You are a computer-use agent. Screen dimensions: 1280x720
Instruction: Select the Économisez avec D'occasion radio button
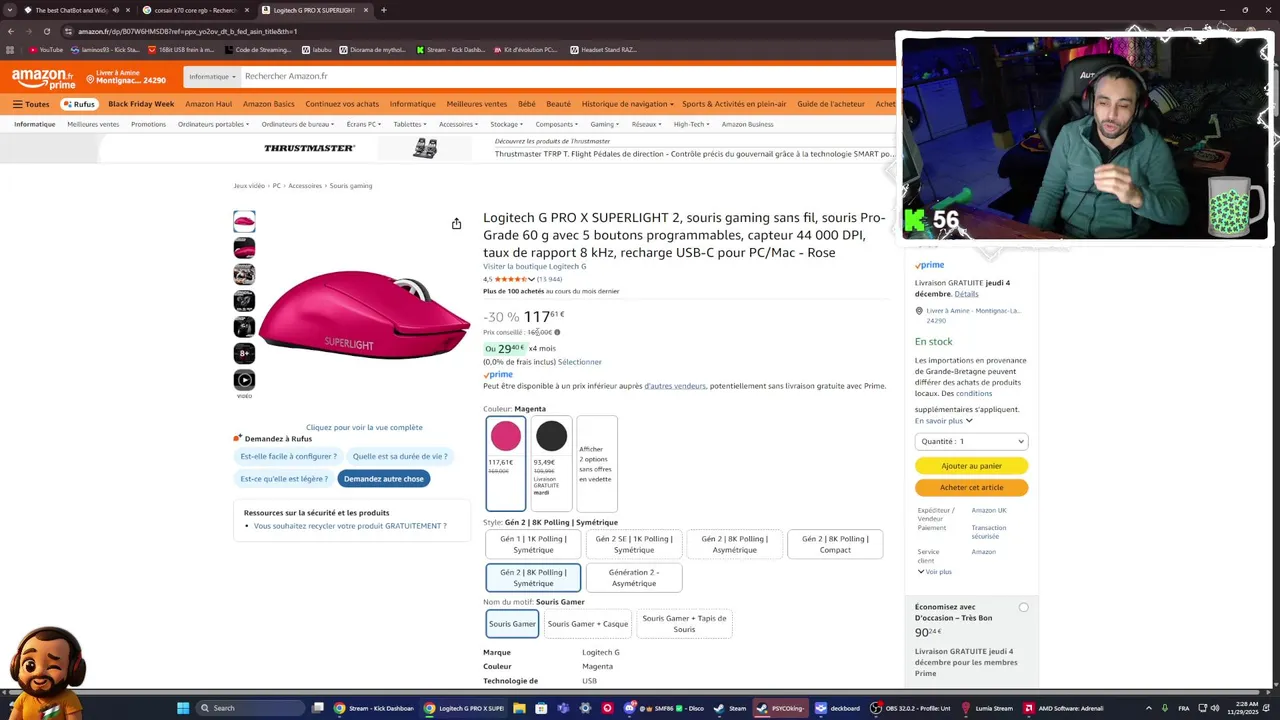tap(1023, 607)
